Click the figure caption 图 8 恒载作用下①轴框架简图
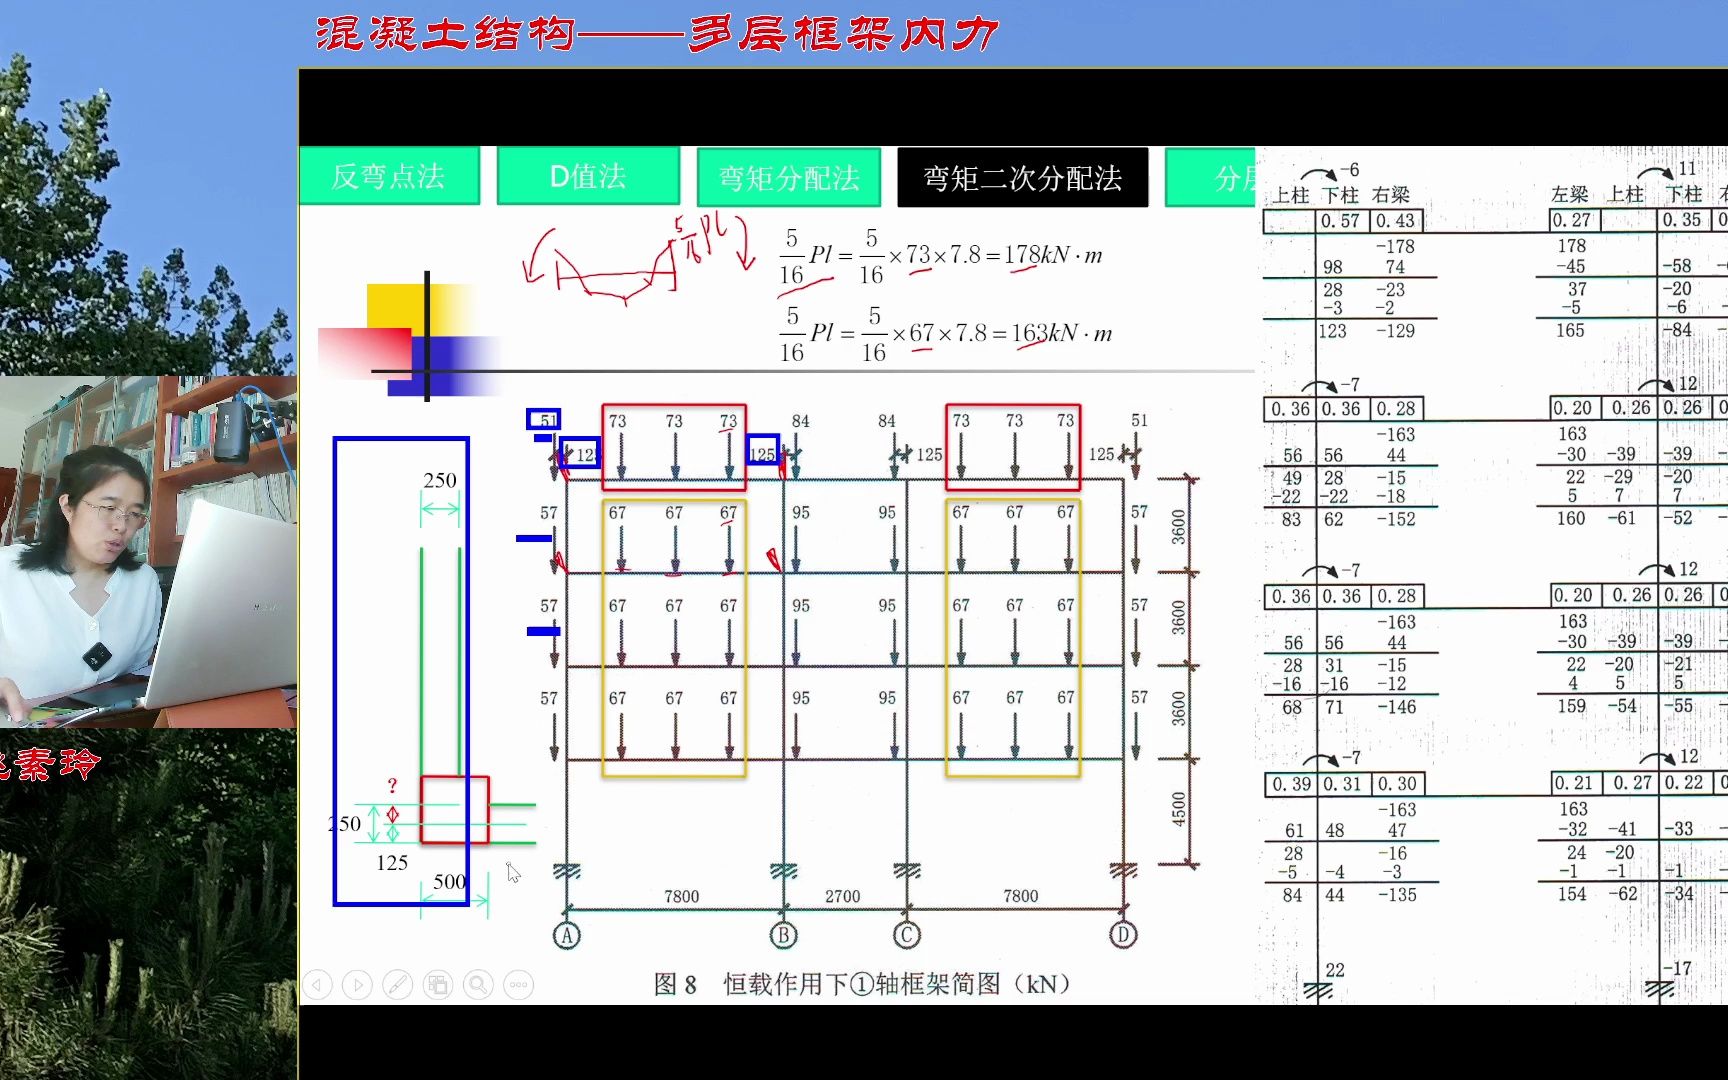This screenshot has width=1728, height=1080. [862, 984]
